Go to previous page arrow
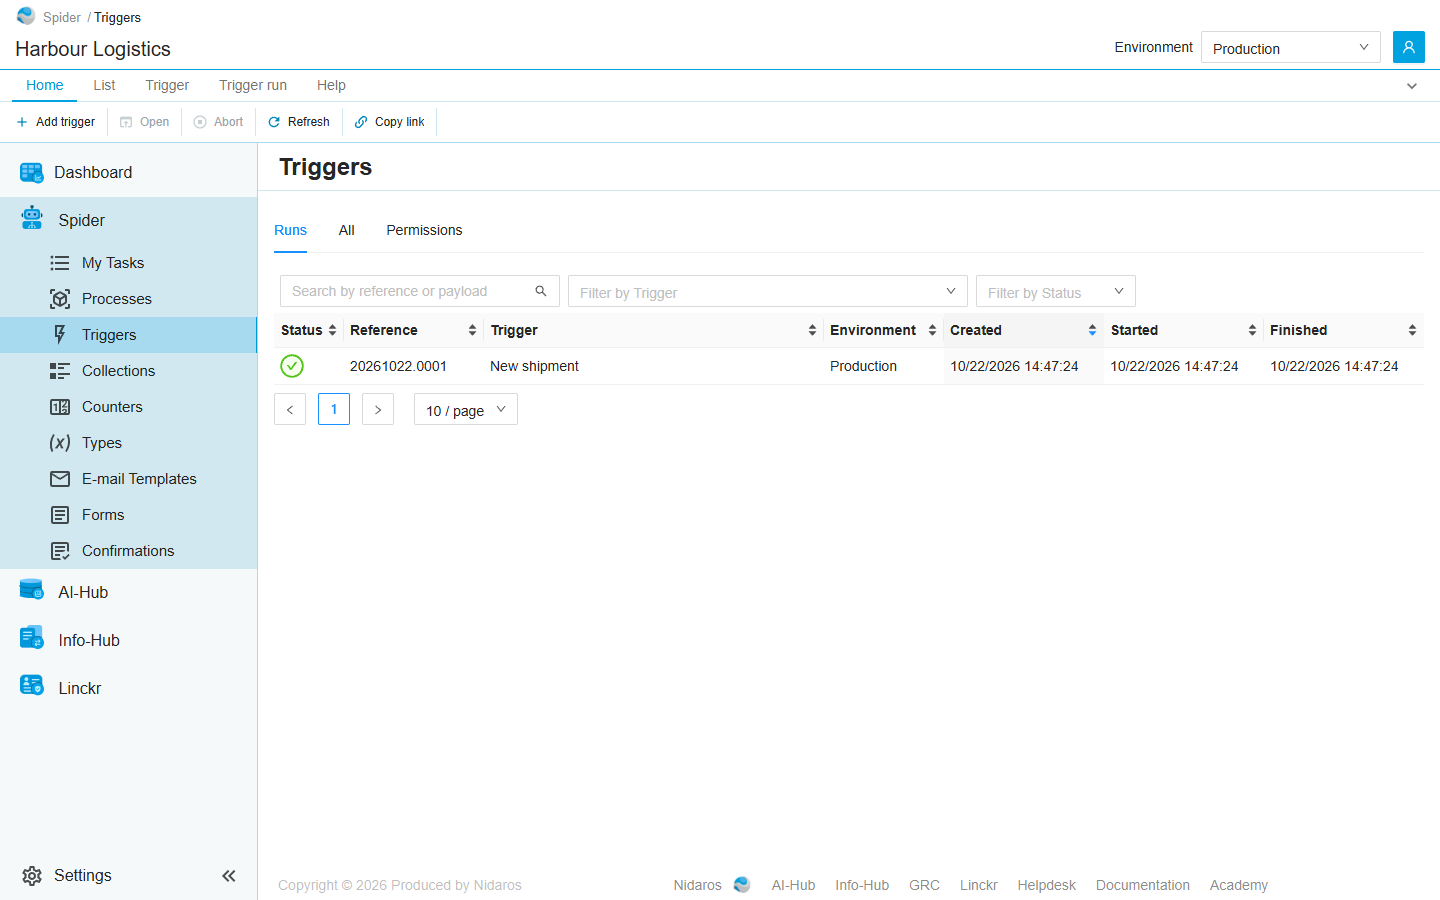 coord(290,409)
